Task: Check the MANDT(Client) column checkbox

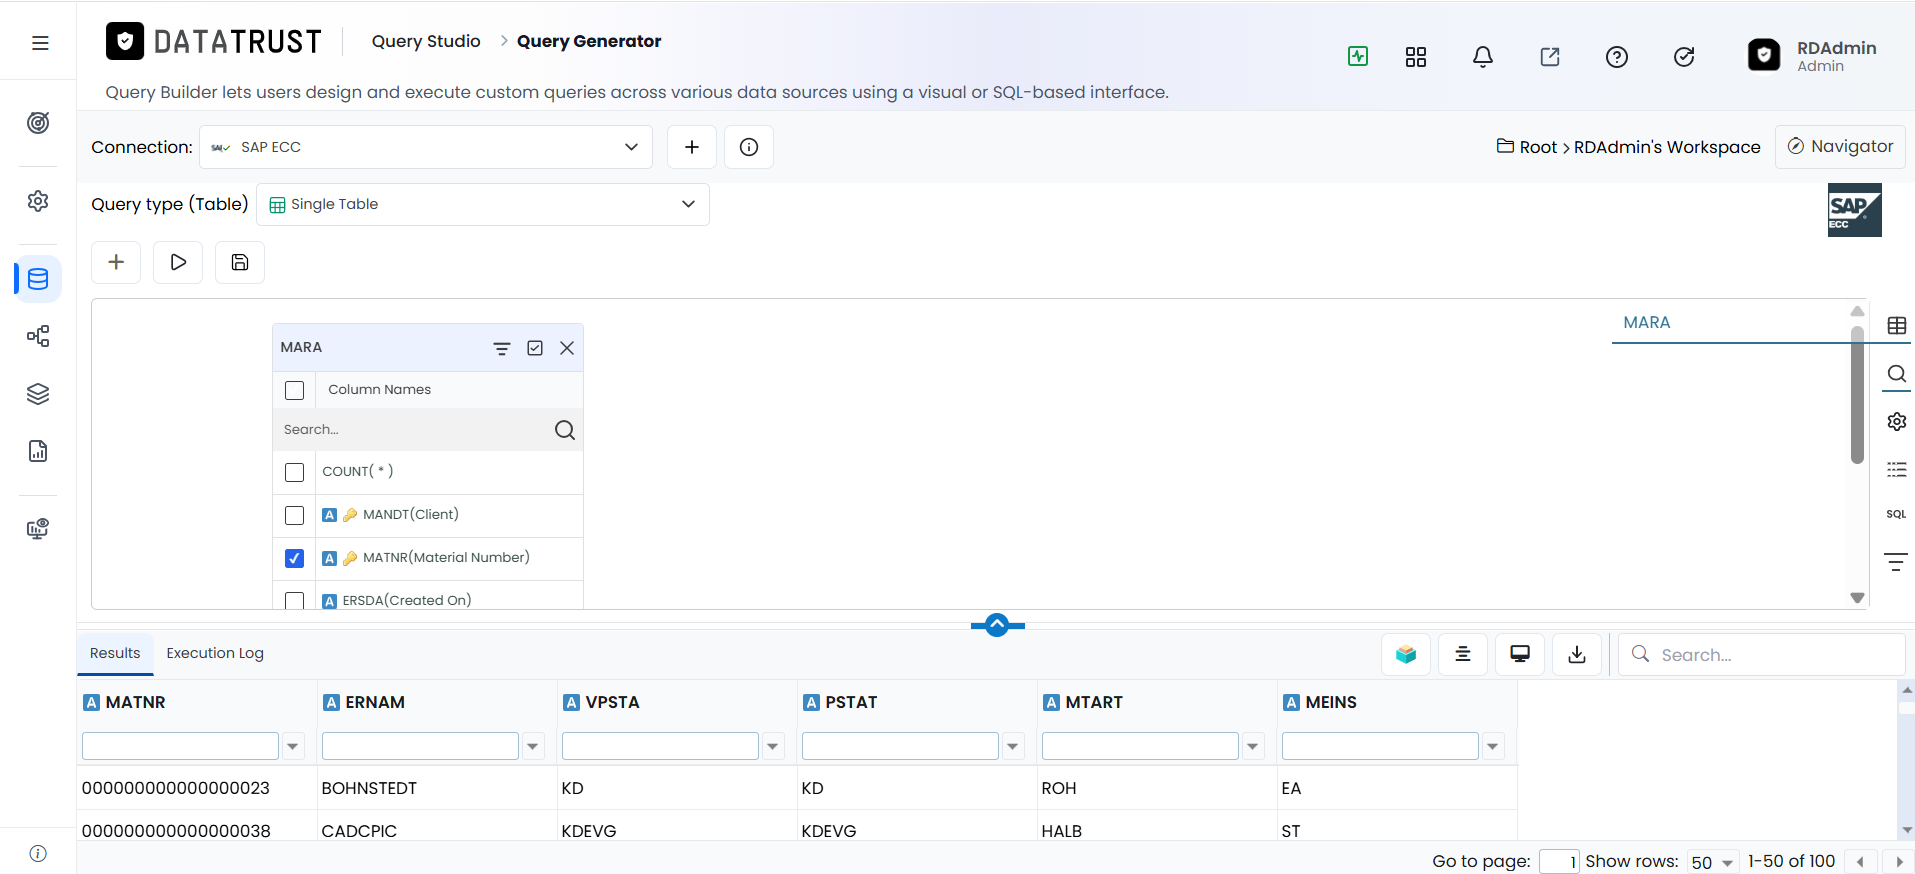Action: [294, 515]
